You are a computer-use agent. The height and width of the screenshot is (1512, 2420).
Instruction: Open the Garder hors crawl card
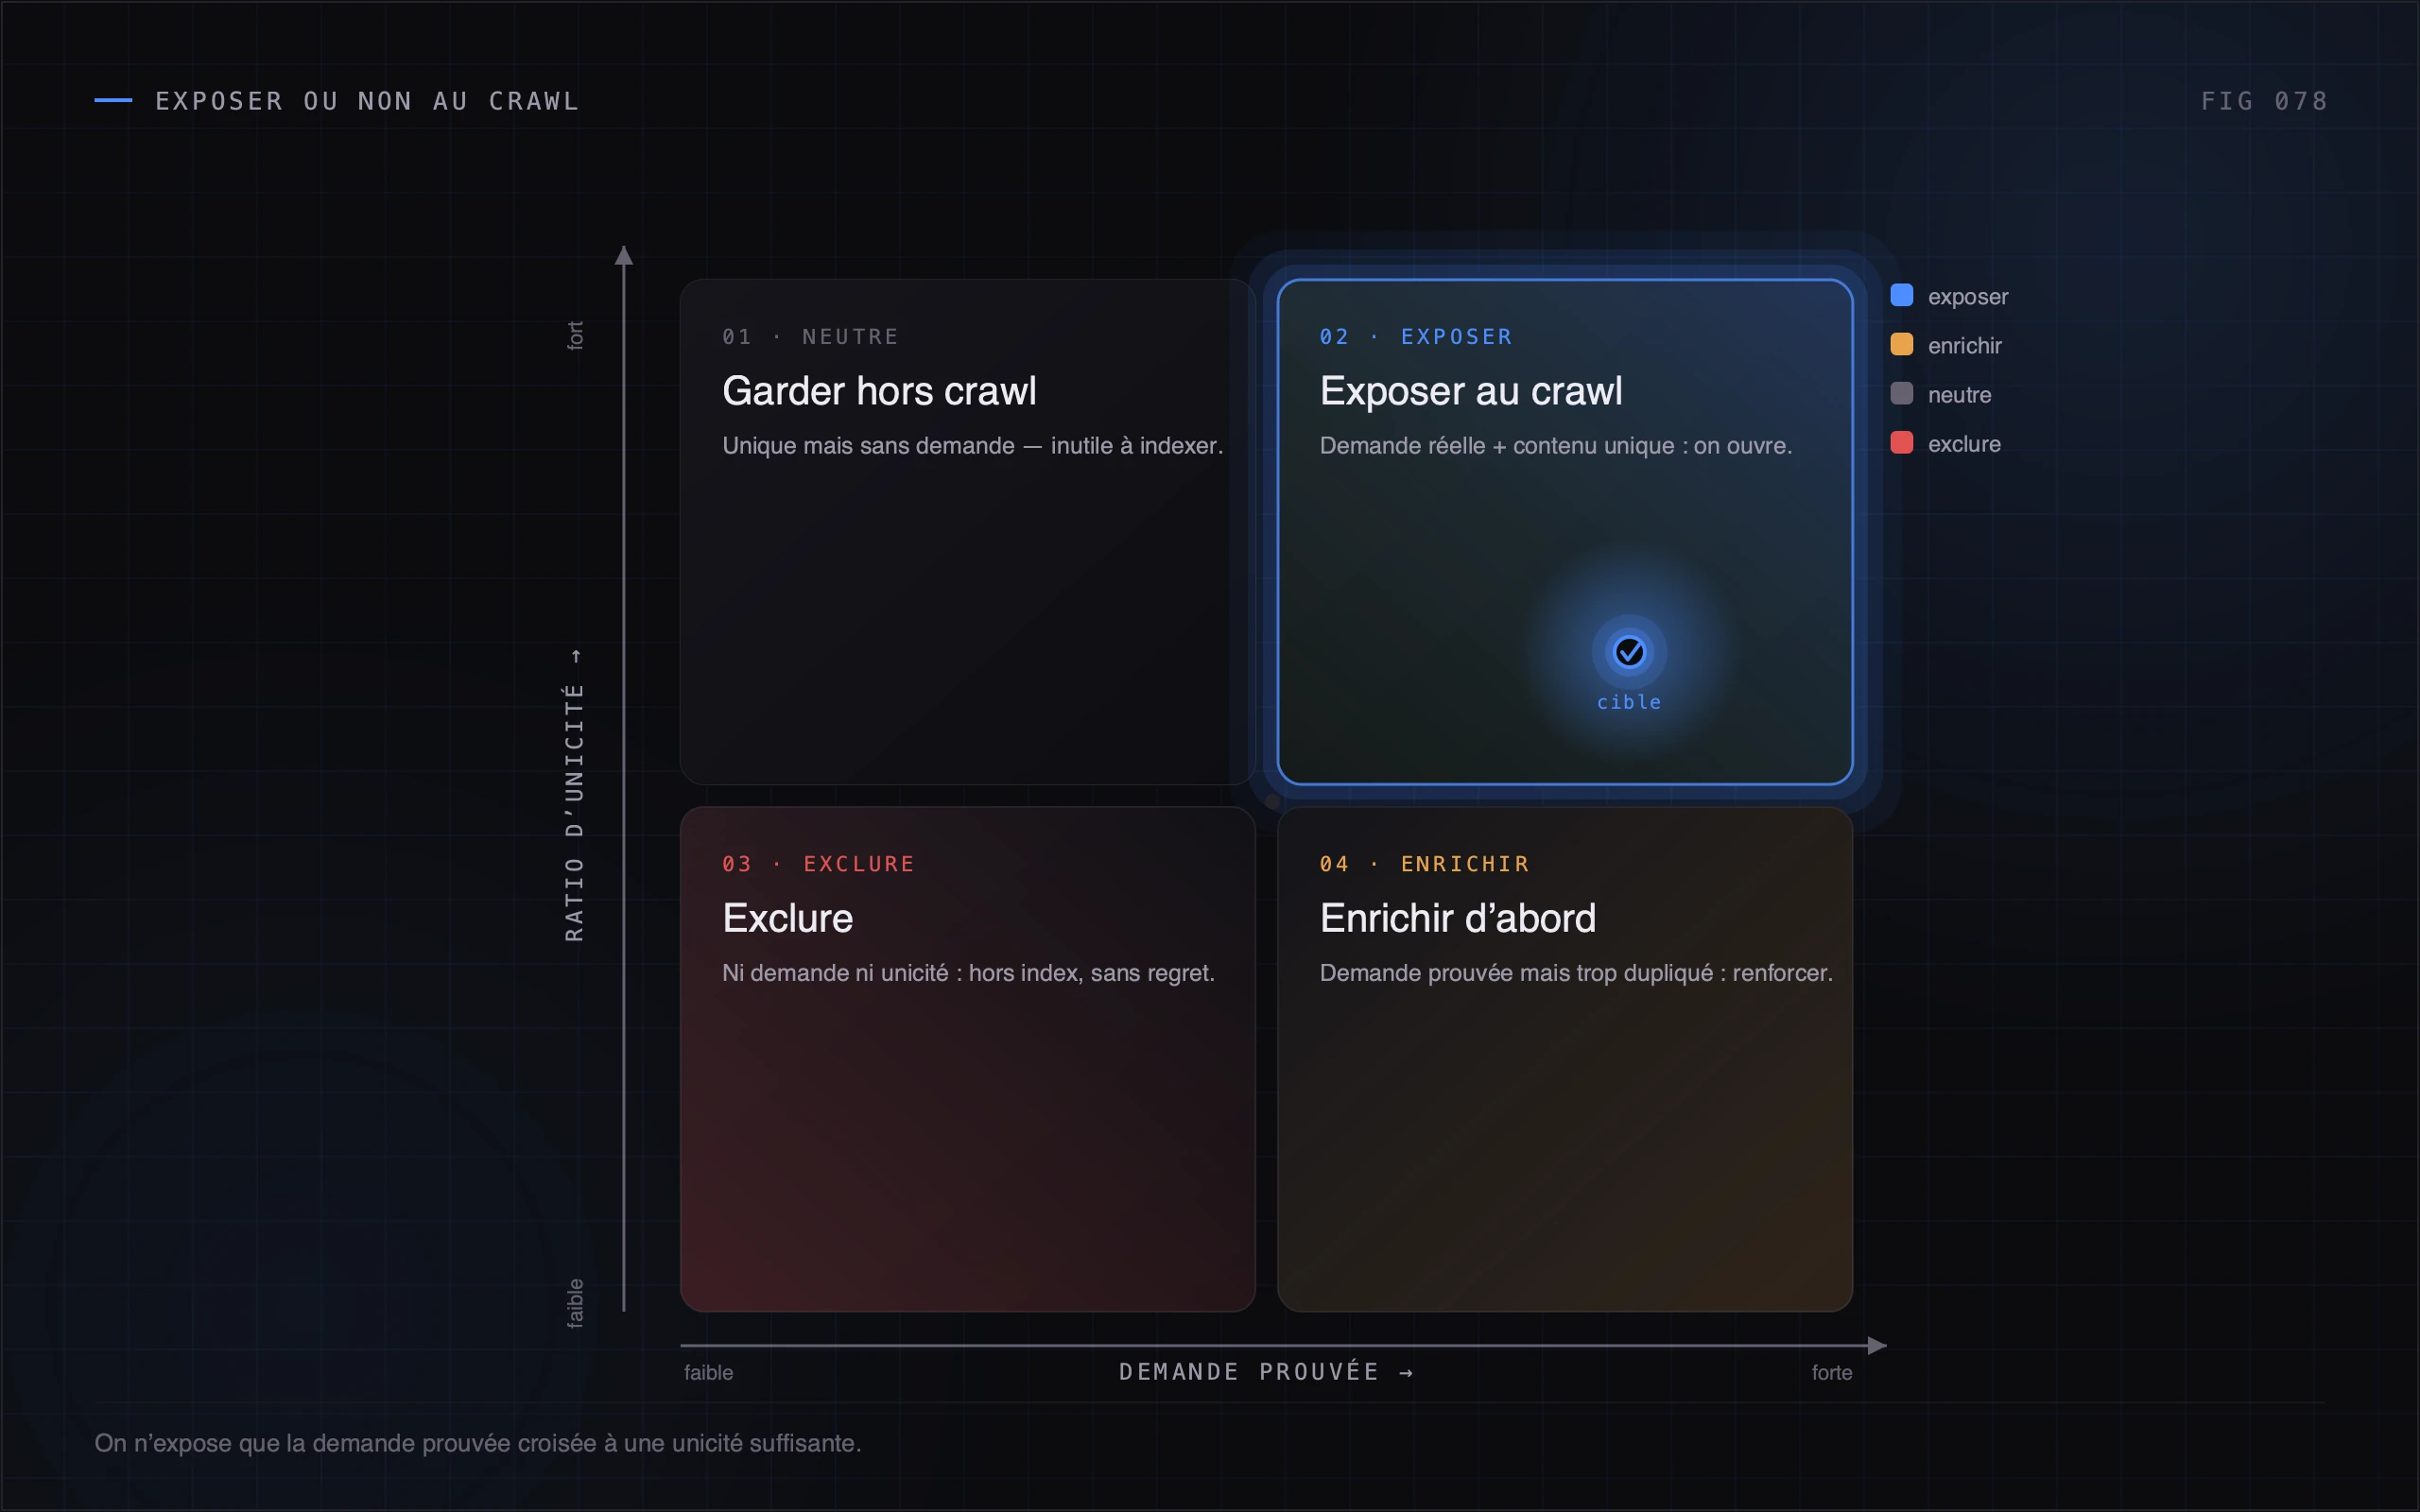coord(967,532)
